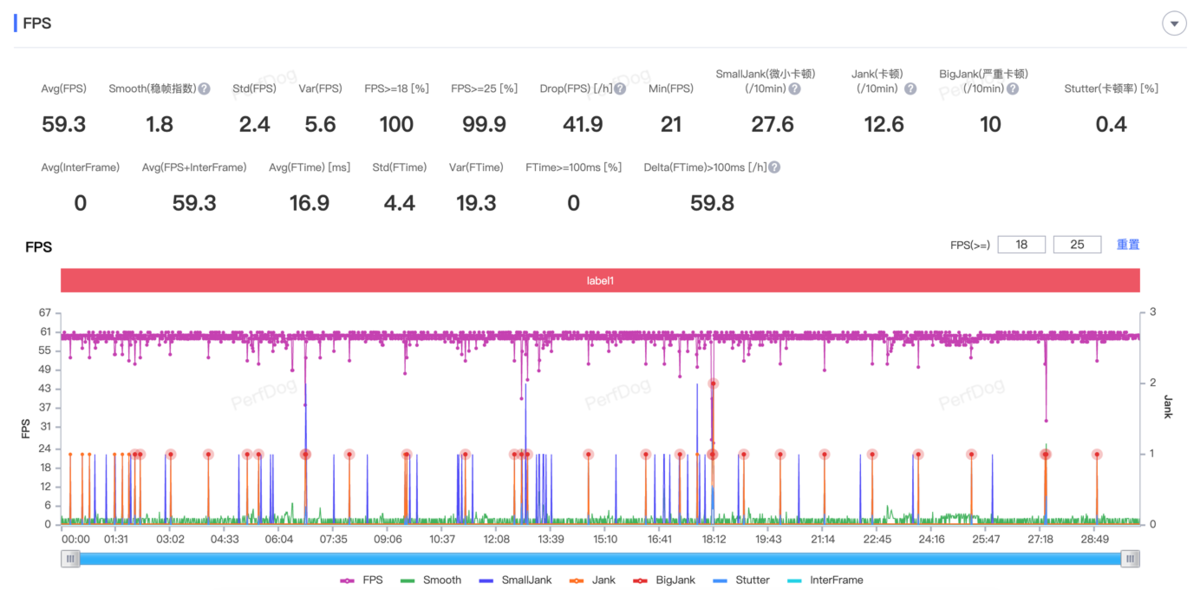1200x590 pixels.
Task: Toggle FPS series in chart legend
Action: pyautogui.click(x=361, y=580)
